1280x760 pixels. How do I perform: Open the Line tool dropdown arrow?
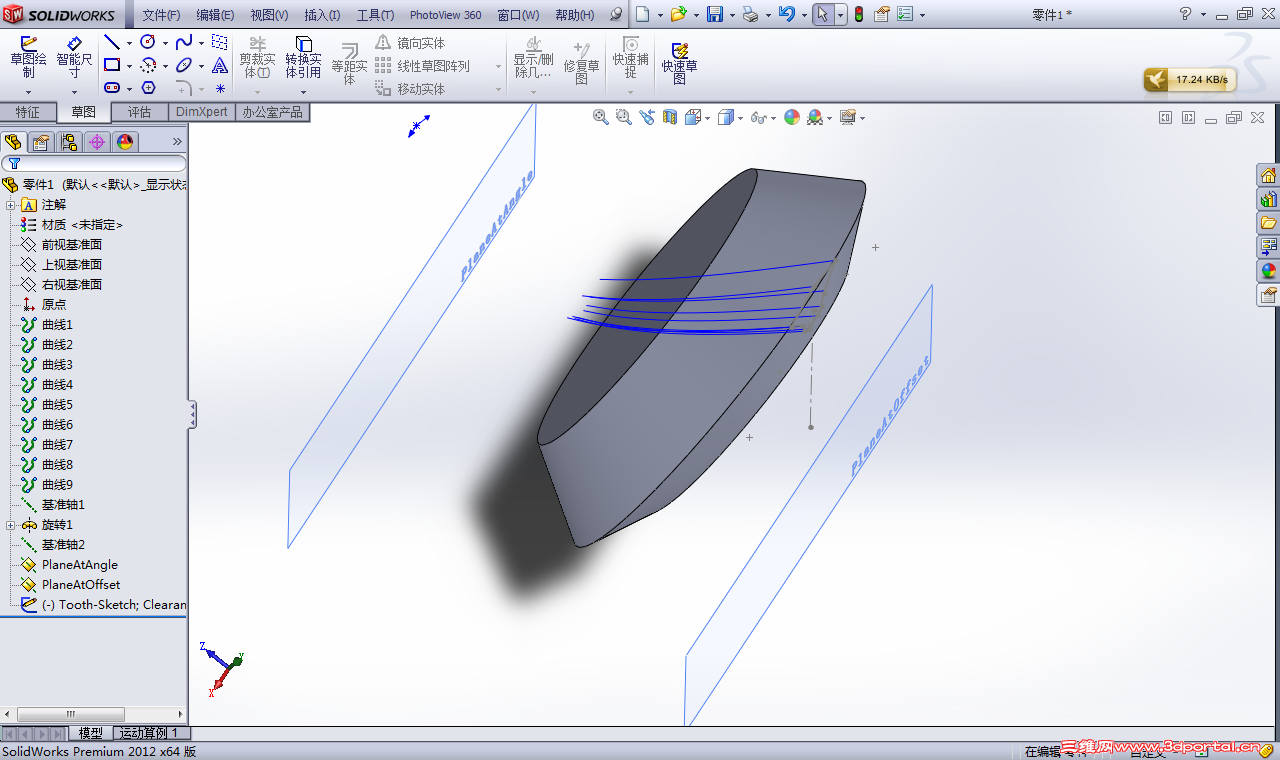128,43
